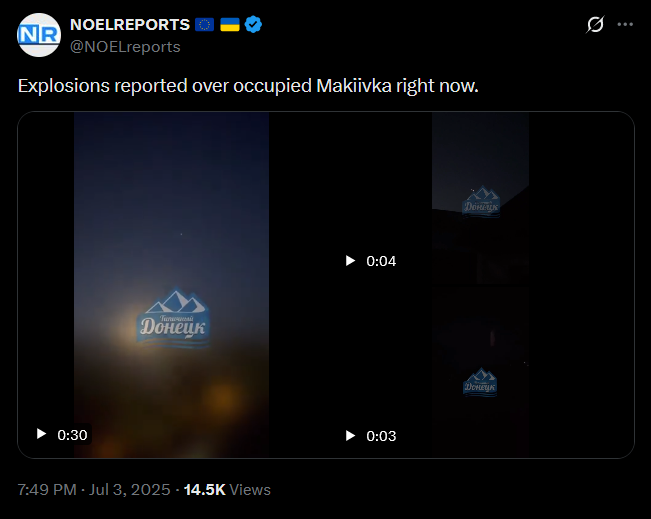Screen dimensions: 651x519
Task: Click the 0:04 duration label
Action: [381, 261]
